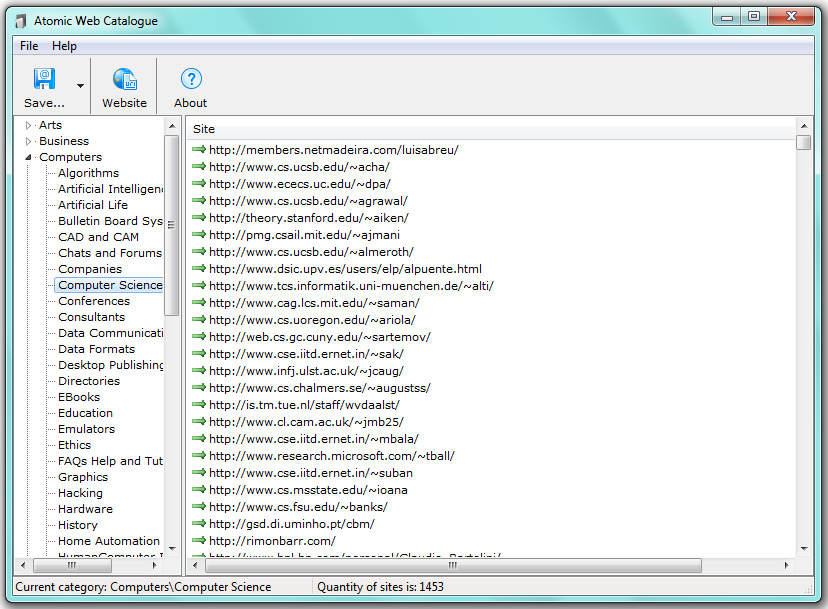This screenshot has width=828, height=609.
Task: Click the Current category status text
Action: pyautogui.click(x=143, y=587)
